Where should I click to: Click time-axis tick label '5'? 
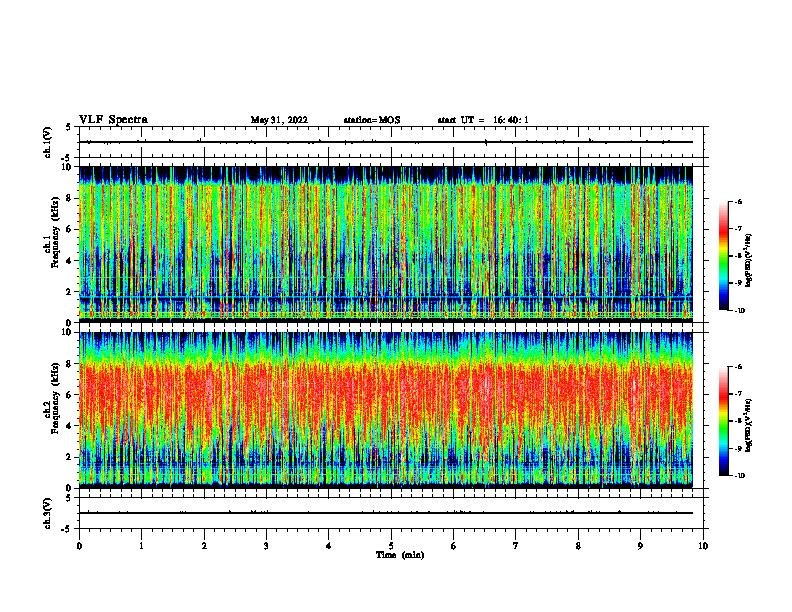tap(391, 546)
